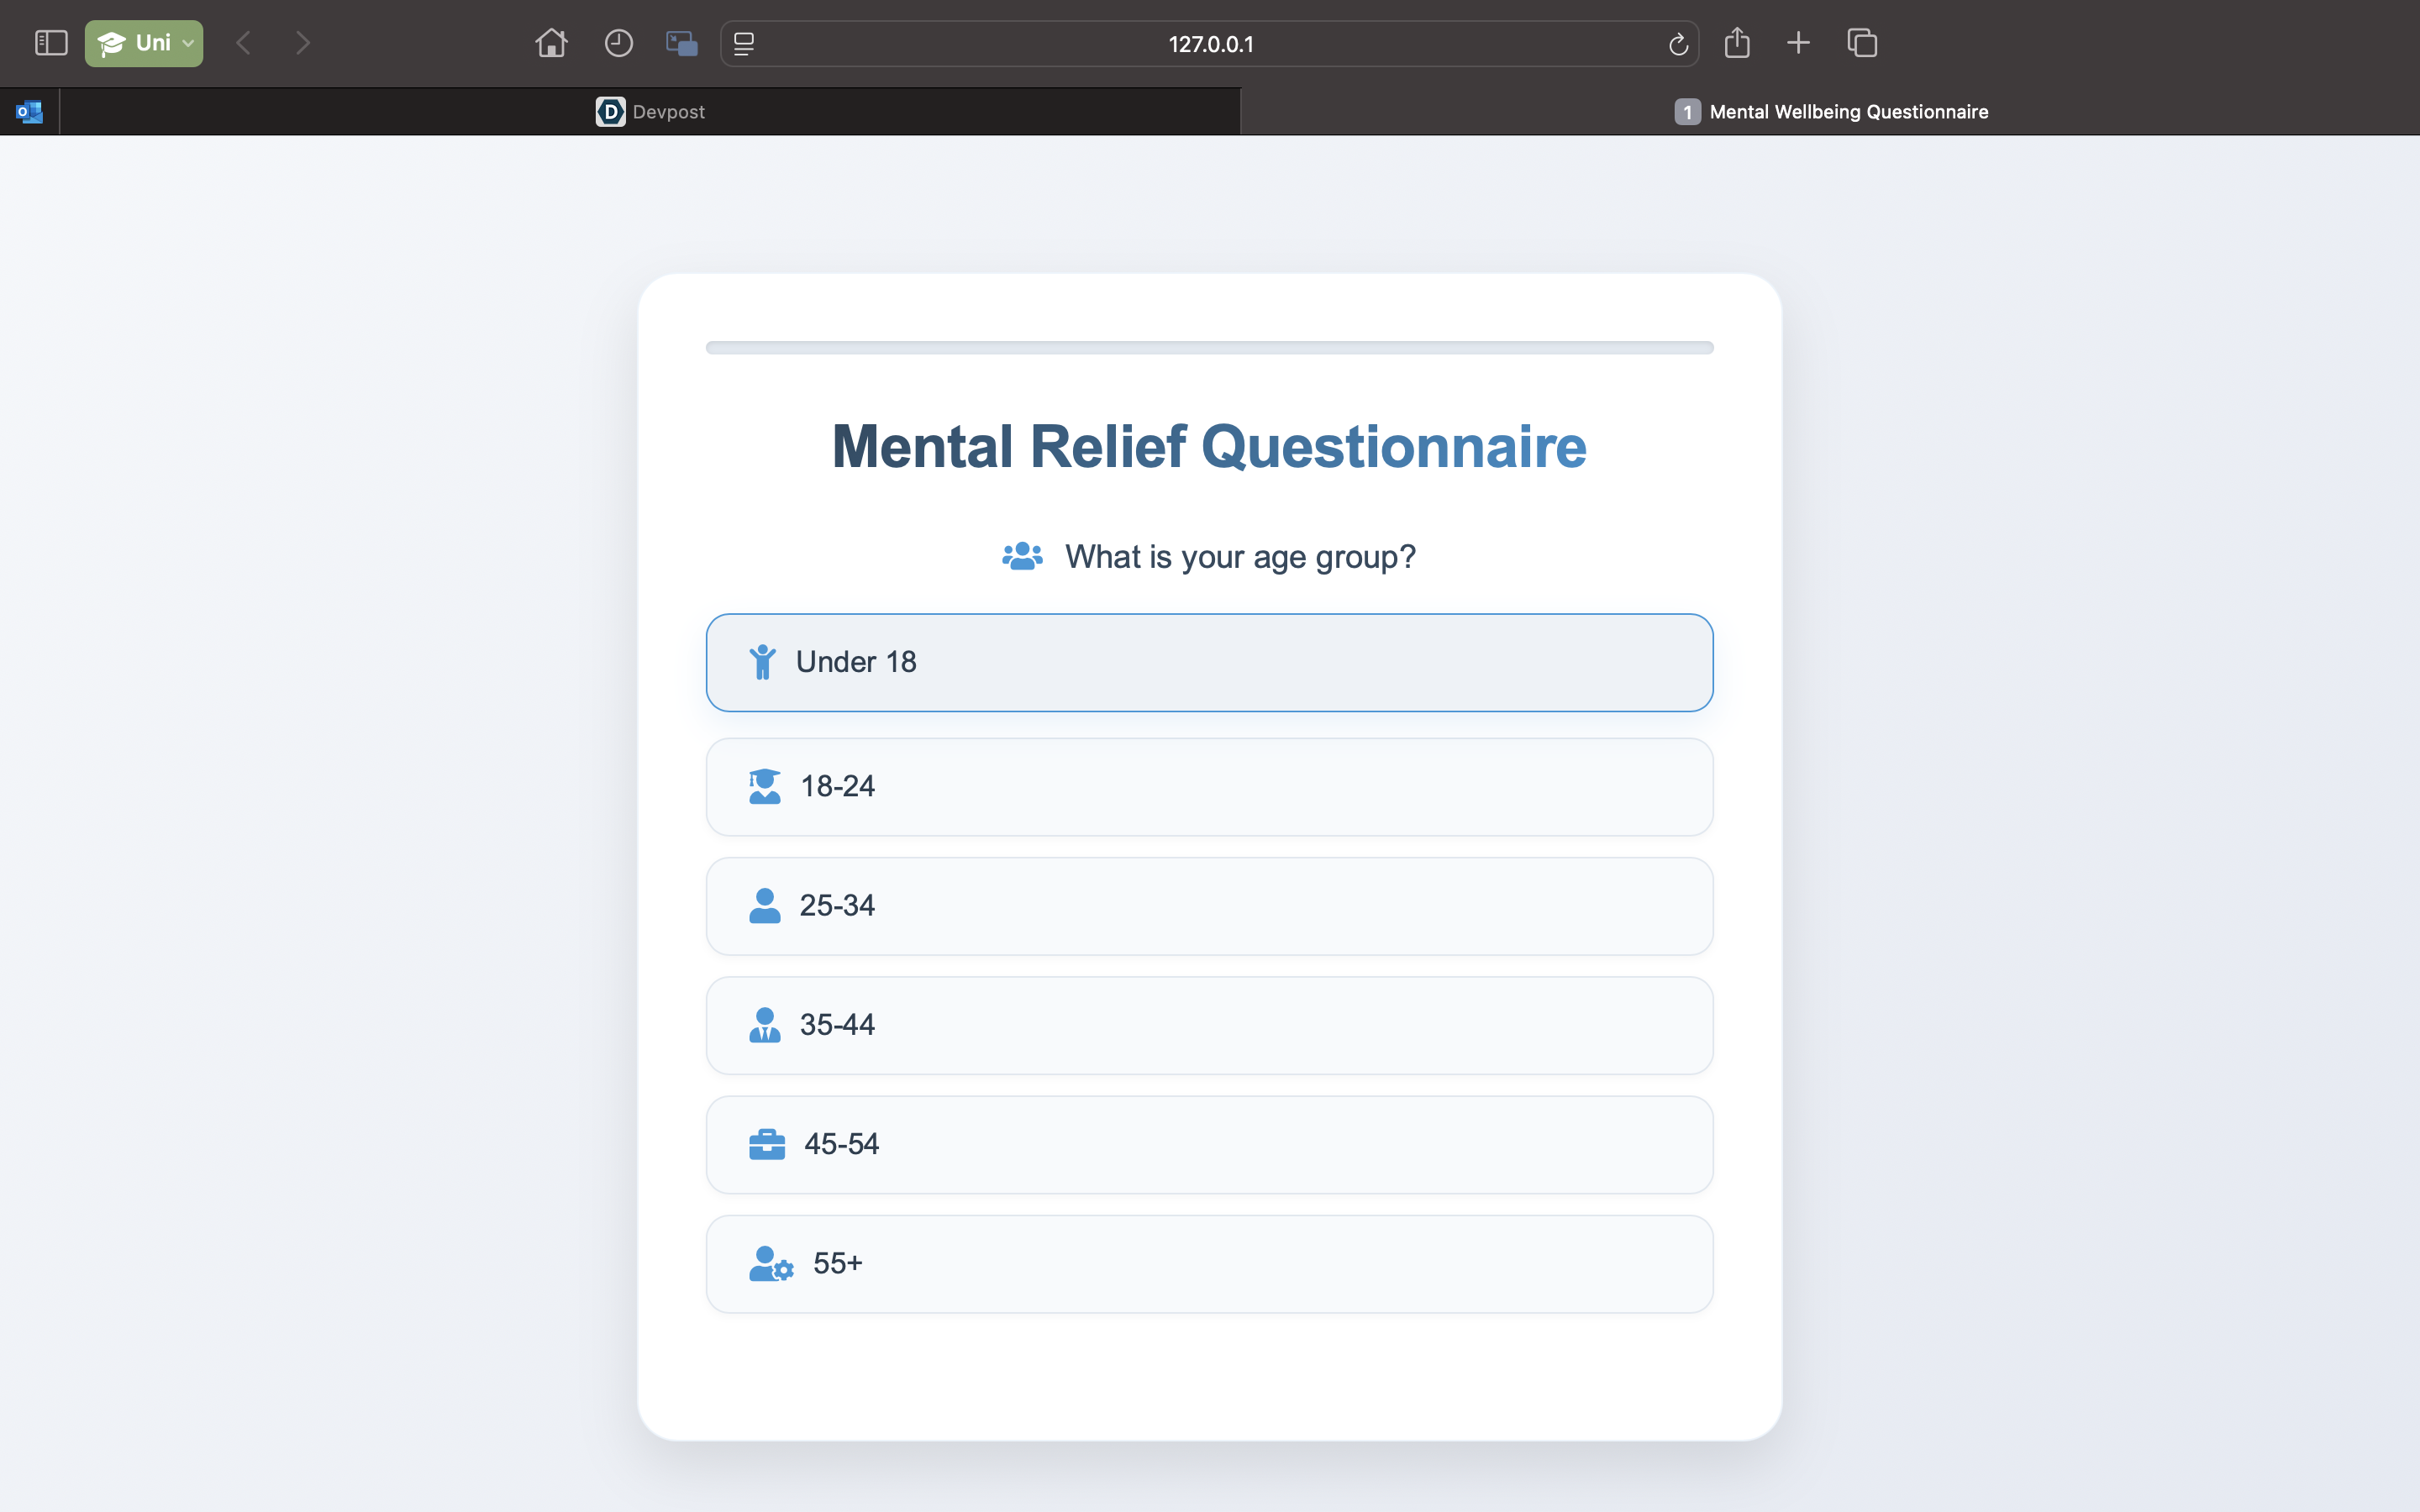This screenshot has height=1512, width=2420.
Task: Click the questionnaire progress bar
Action: (x=1209, y=348)
